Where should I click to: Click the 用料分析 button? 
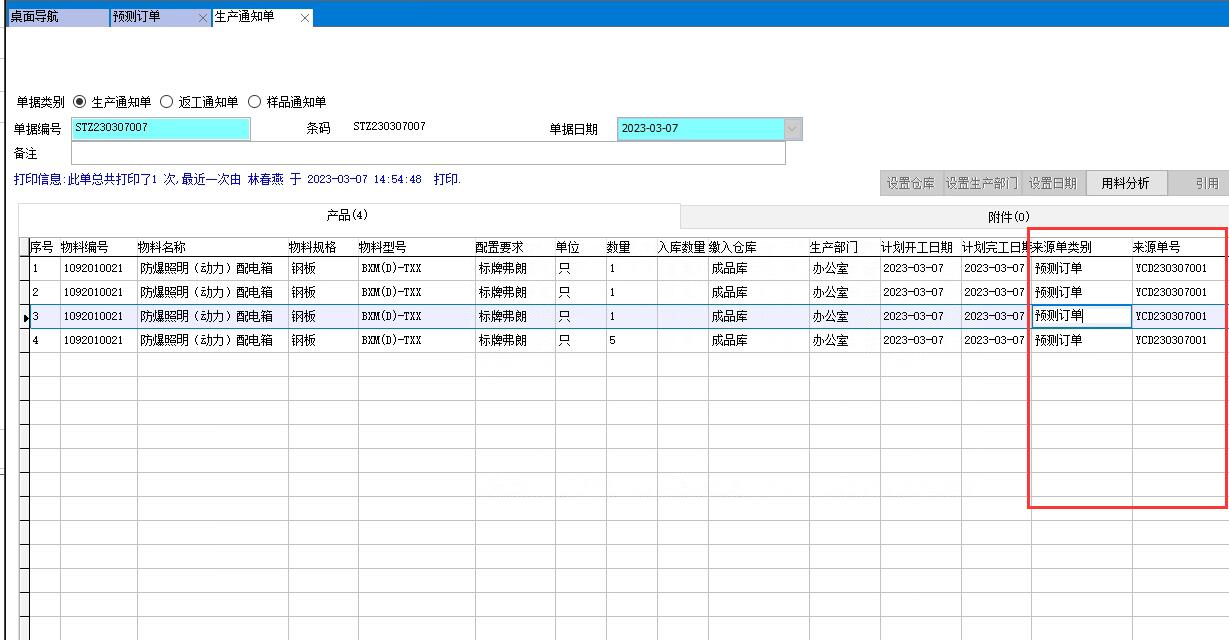[1125, 183]
